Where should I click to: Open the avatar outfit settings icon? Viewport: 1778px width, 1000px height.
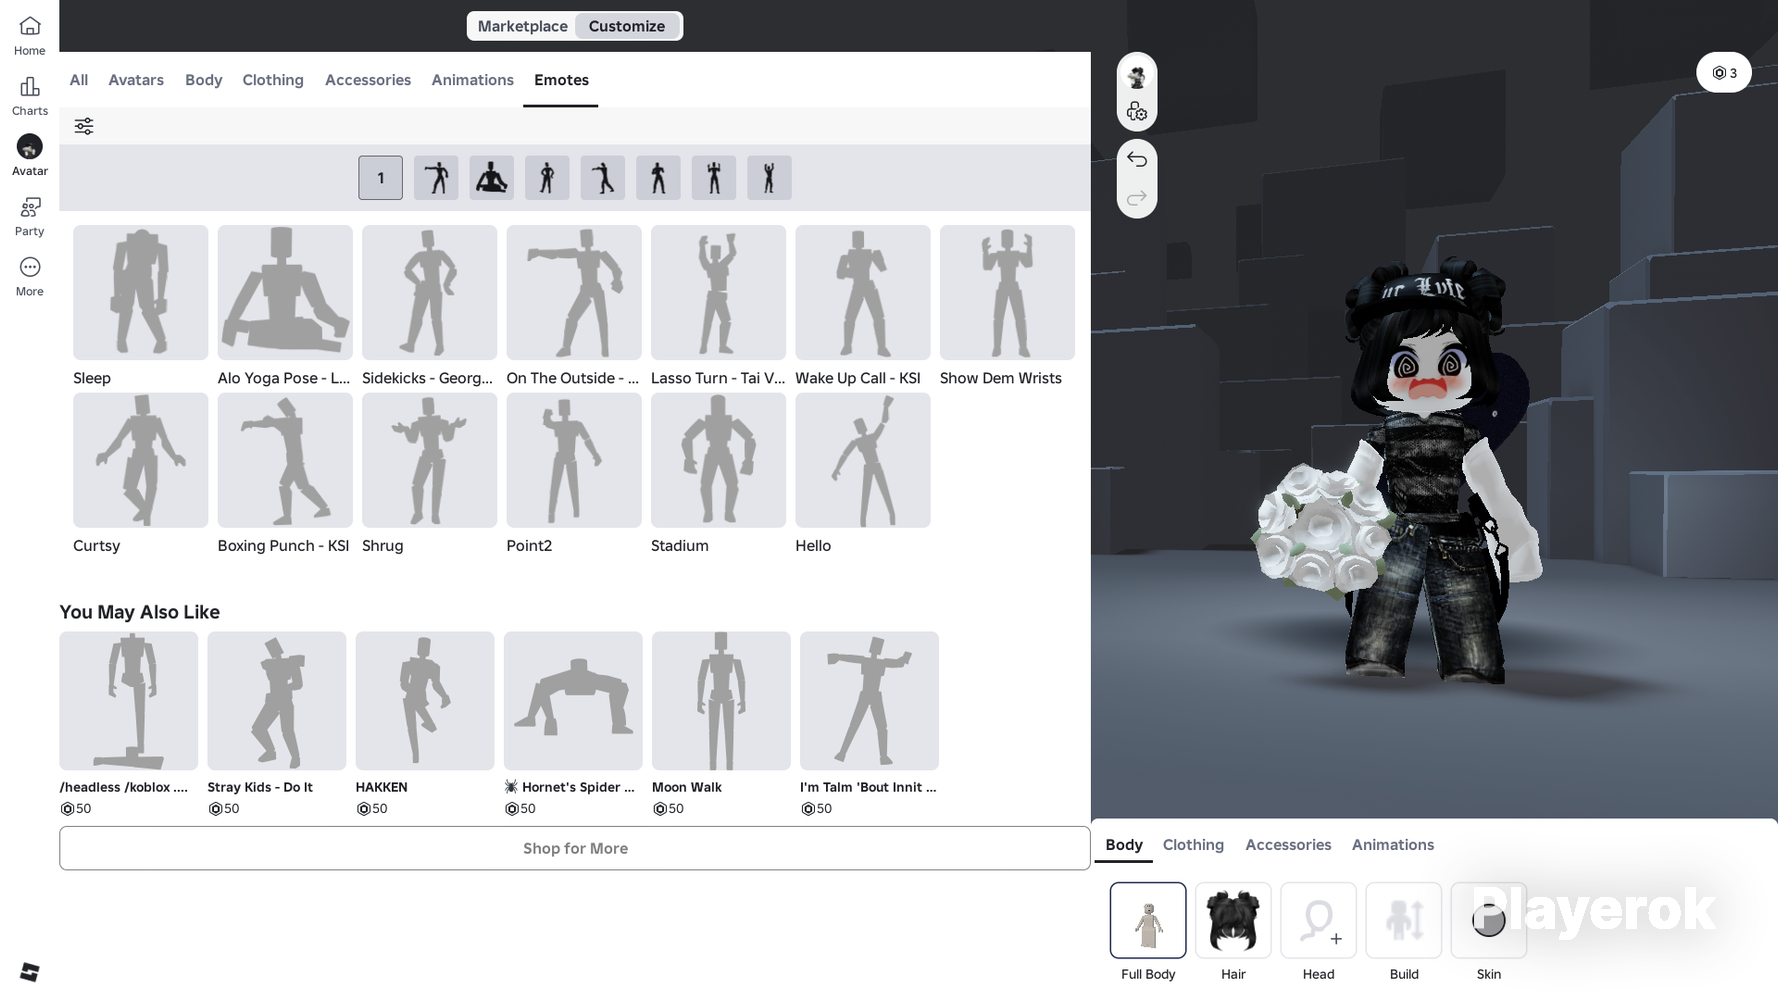tap(1136, 112)
